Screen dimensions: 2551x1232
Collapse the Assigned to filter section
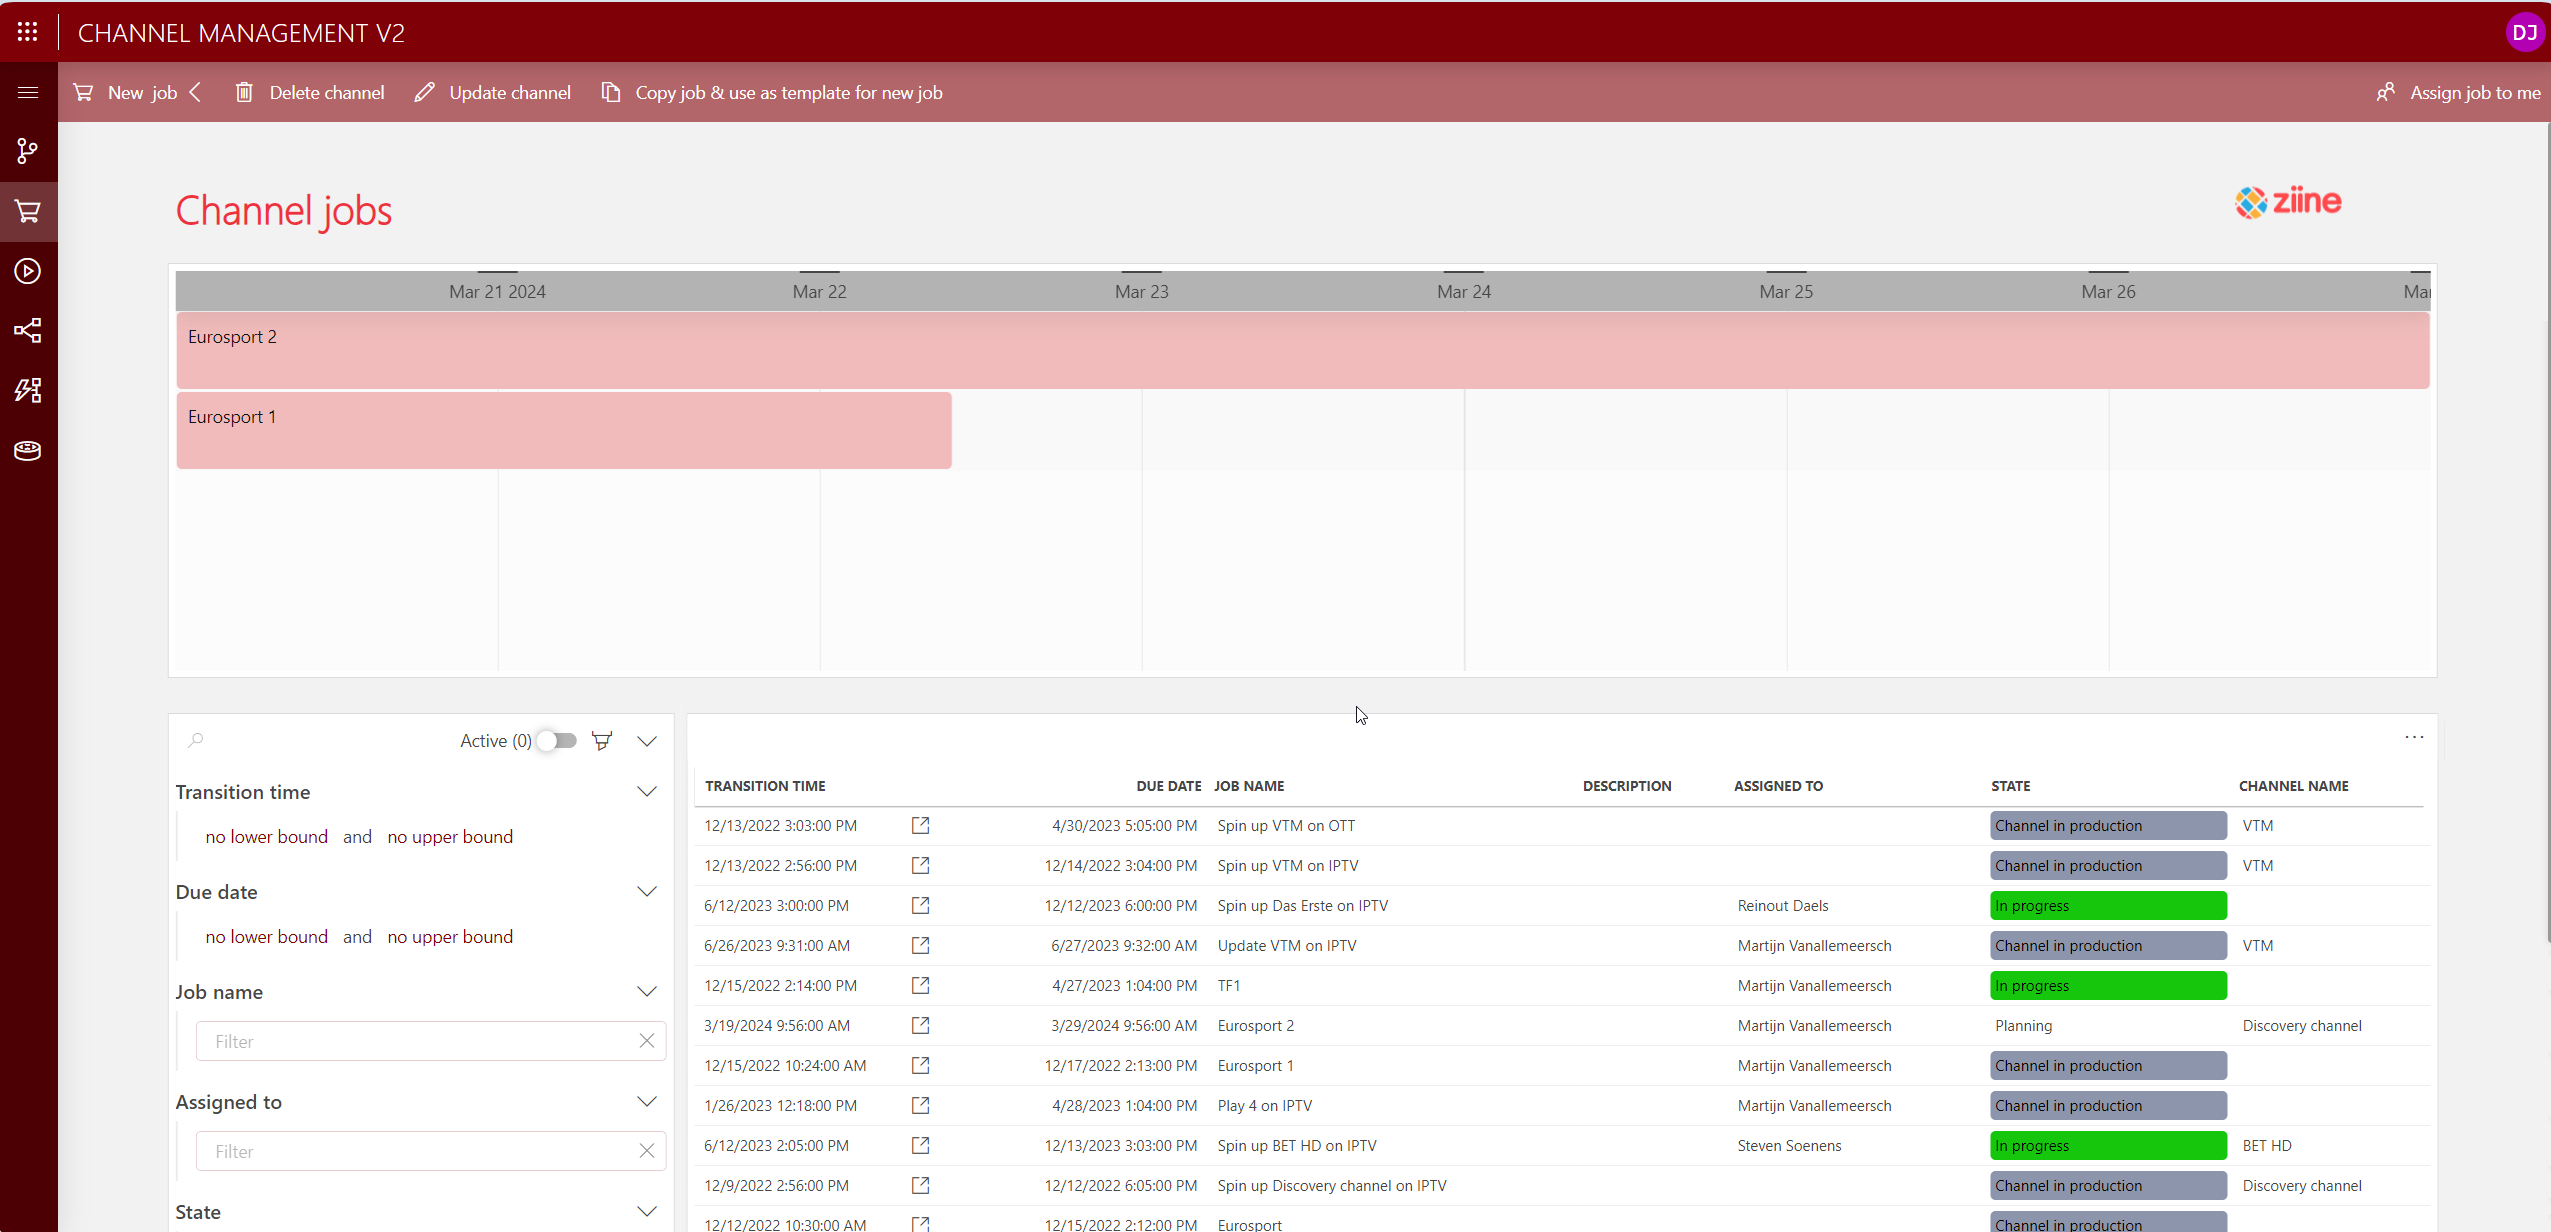647,1102
